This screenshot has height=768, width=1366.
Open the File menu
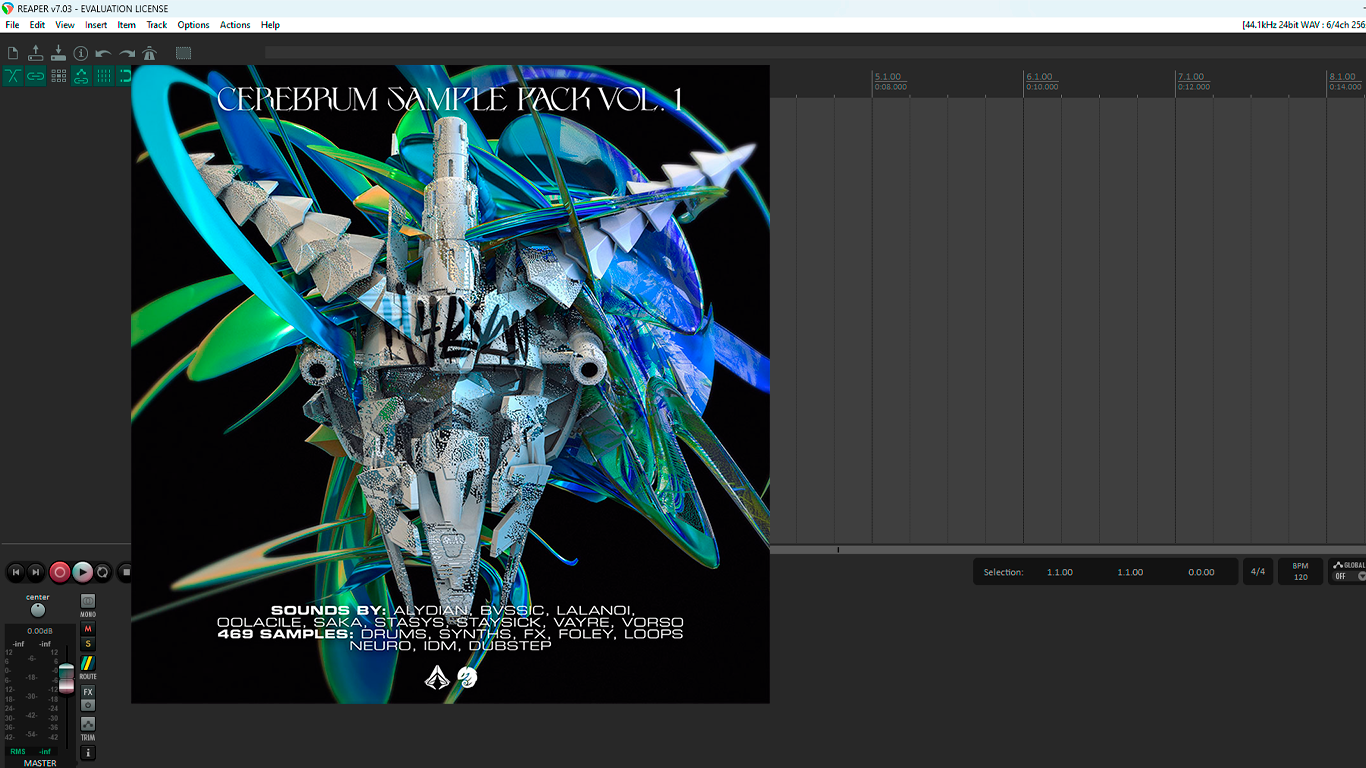pos(12,25)
